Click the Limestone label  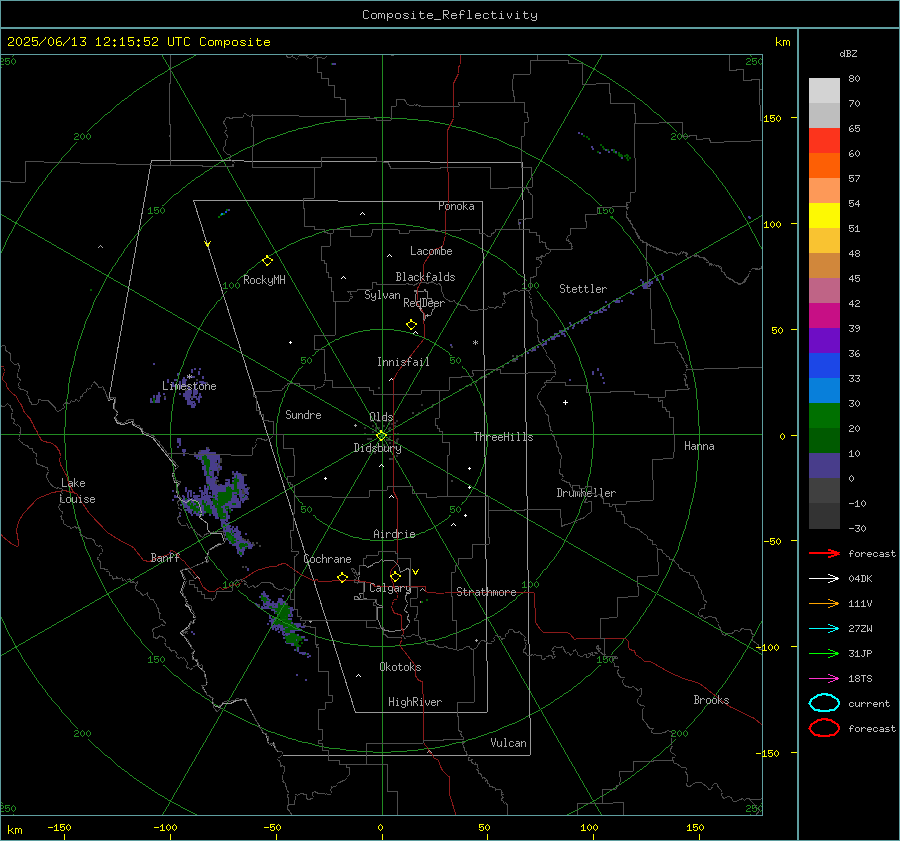(x=189, y=386)
